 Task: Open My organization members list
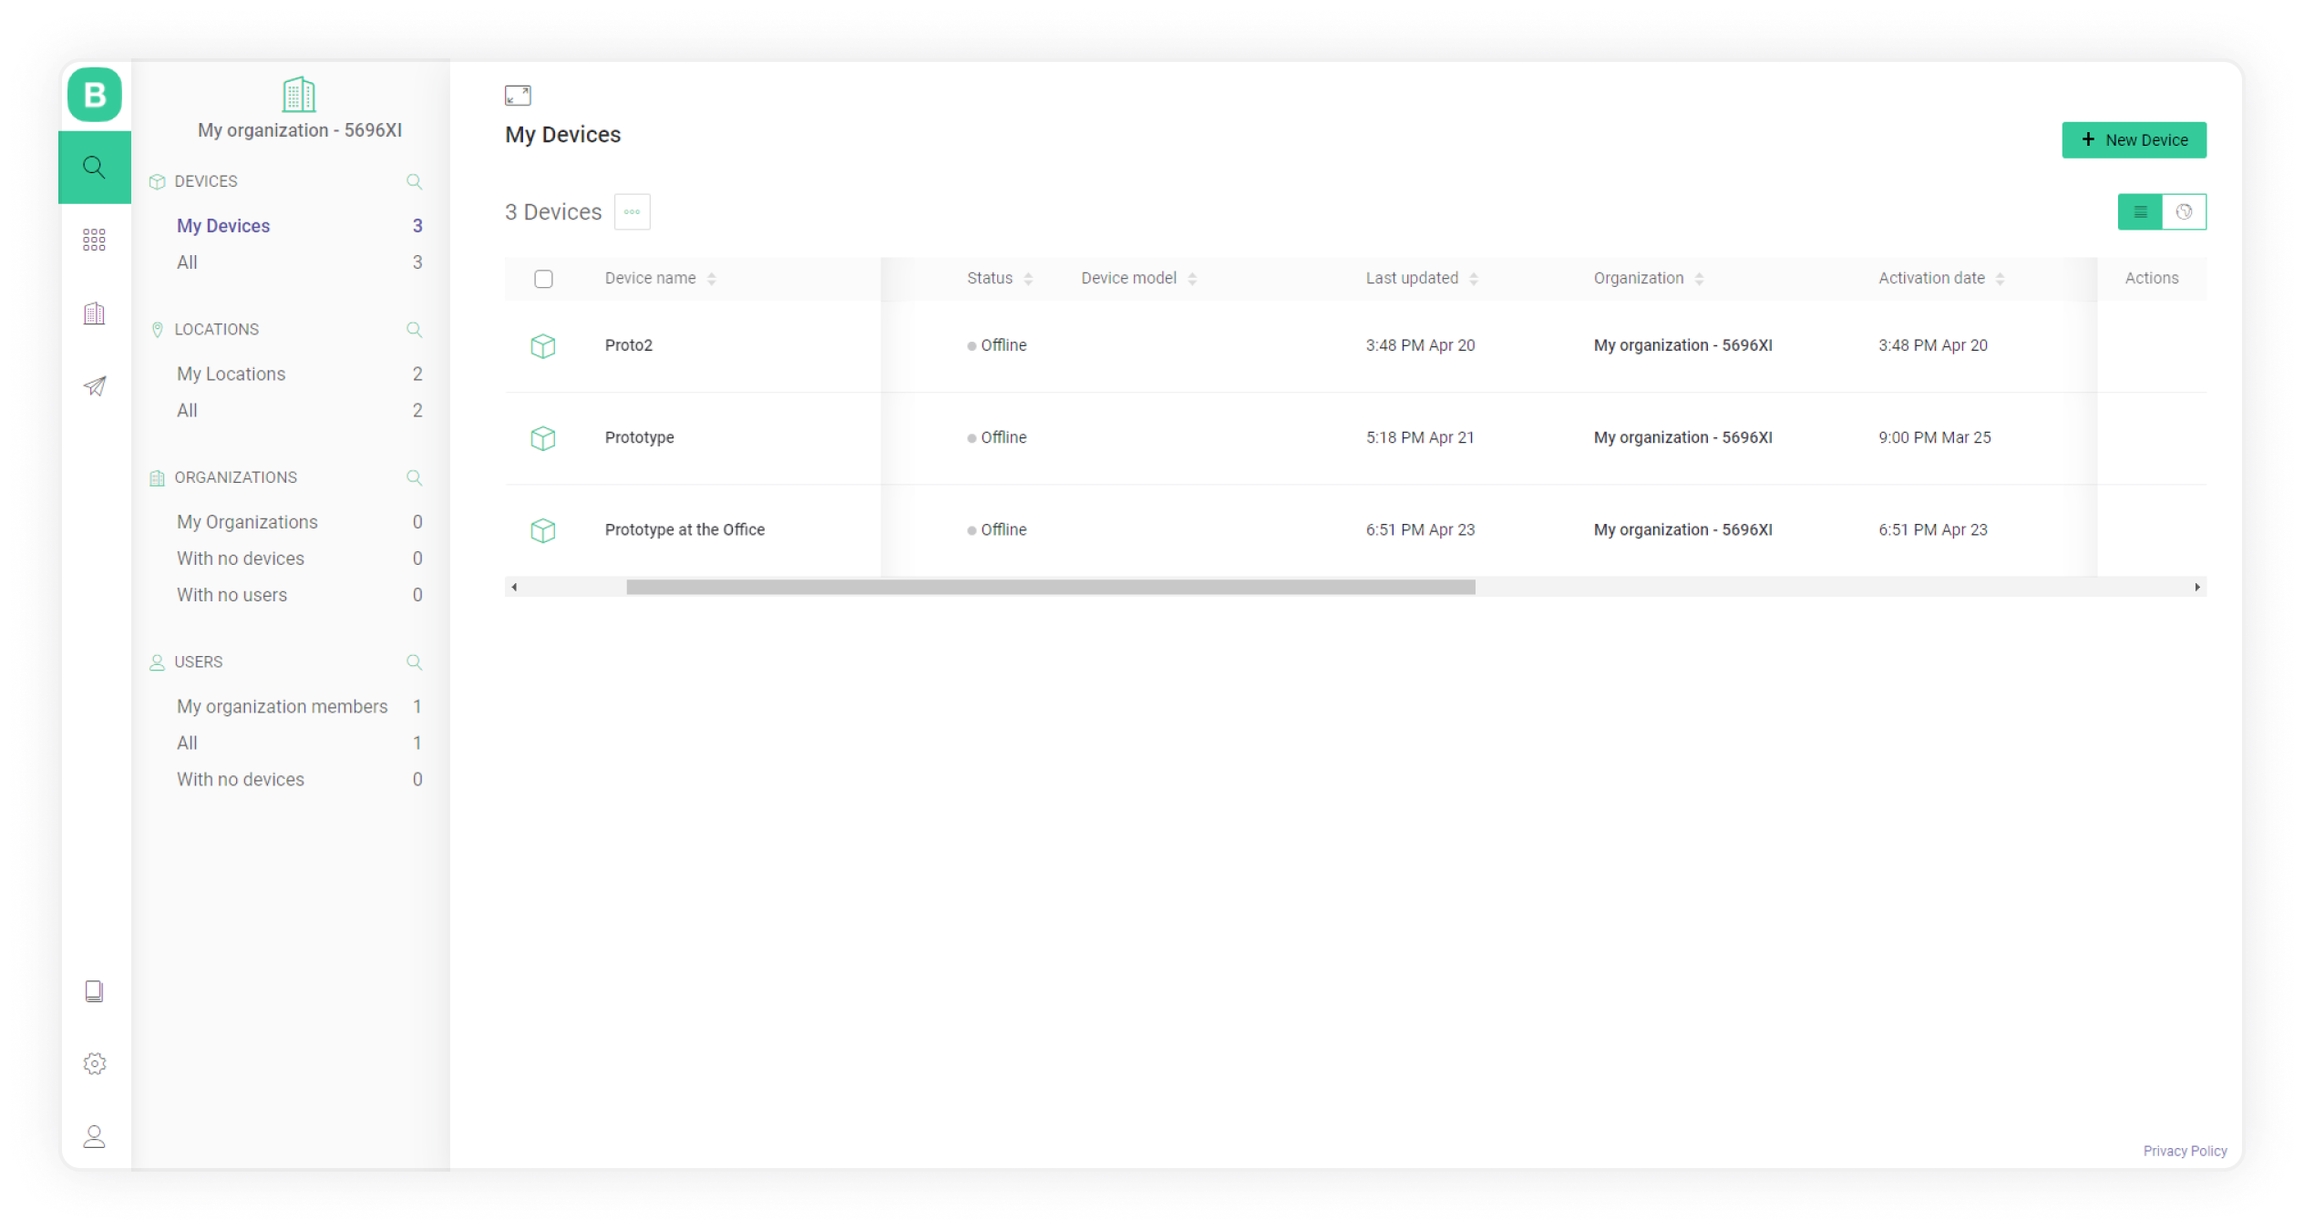pos(282,707)
